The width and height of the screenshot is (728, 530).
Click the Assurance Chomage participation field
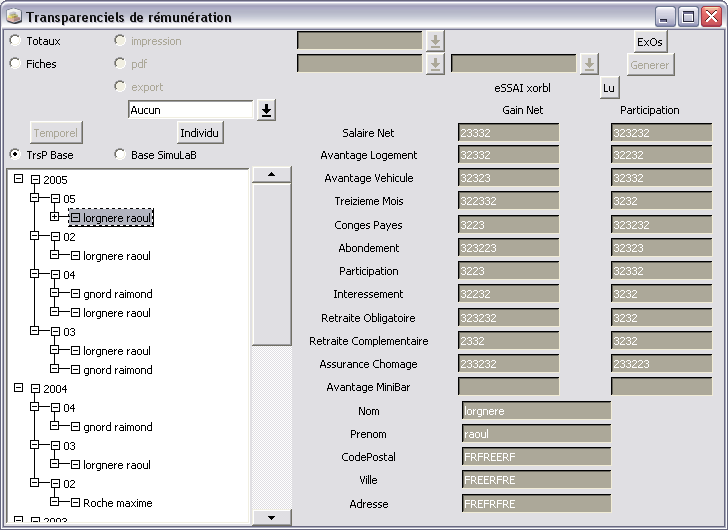pyautogui.click(x=661, y=365)
